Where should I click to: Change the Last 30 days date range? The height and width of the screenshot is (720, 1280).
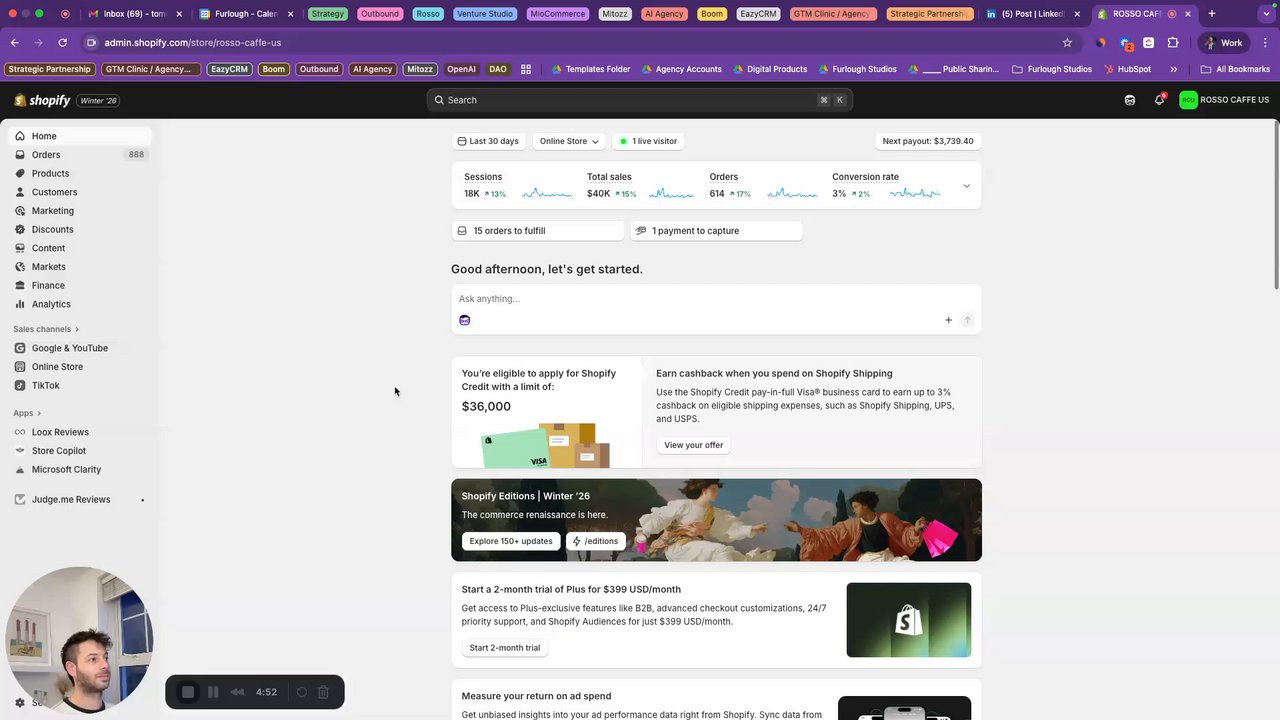click(x=488, y=141)
